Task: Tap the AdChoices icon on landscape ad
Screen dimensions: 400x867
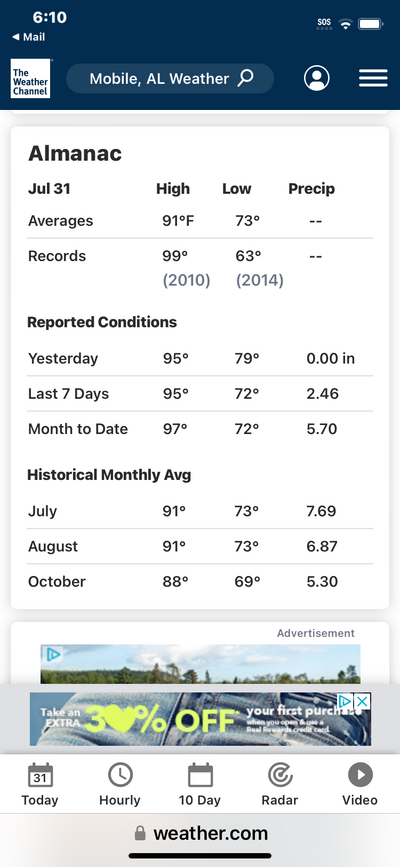Action: tap(53, 655)
